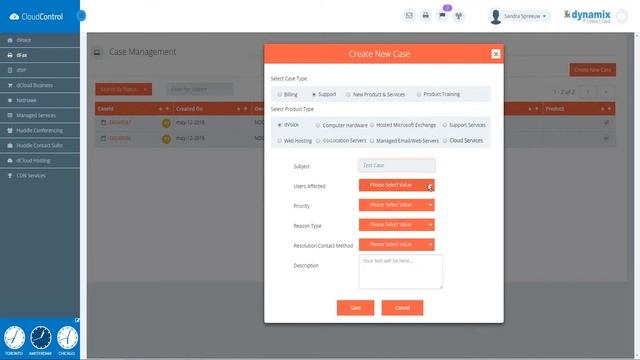Viewport: 640px width, 360px height.
Task: Choose Managed Email/Web Servers product type
Action: click(x=372, y=141)
